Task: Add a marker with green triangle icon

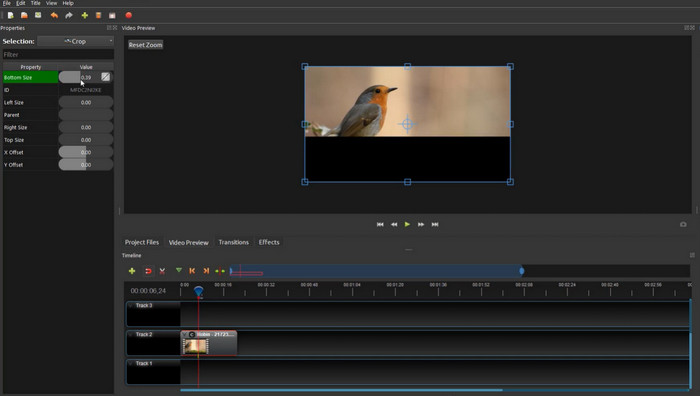Action: (x=179, y=271)
